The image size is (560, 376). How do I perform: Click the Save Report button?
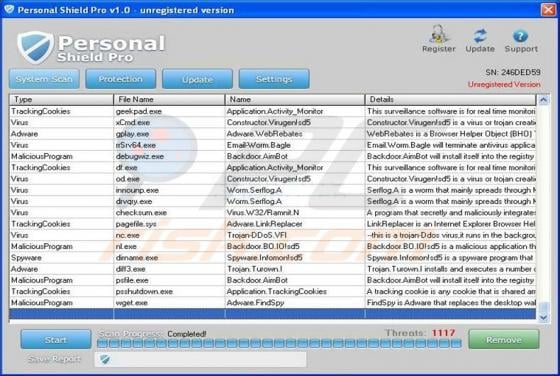54,359
